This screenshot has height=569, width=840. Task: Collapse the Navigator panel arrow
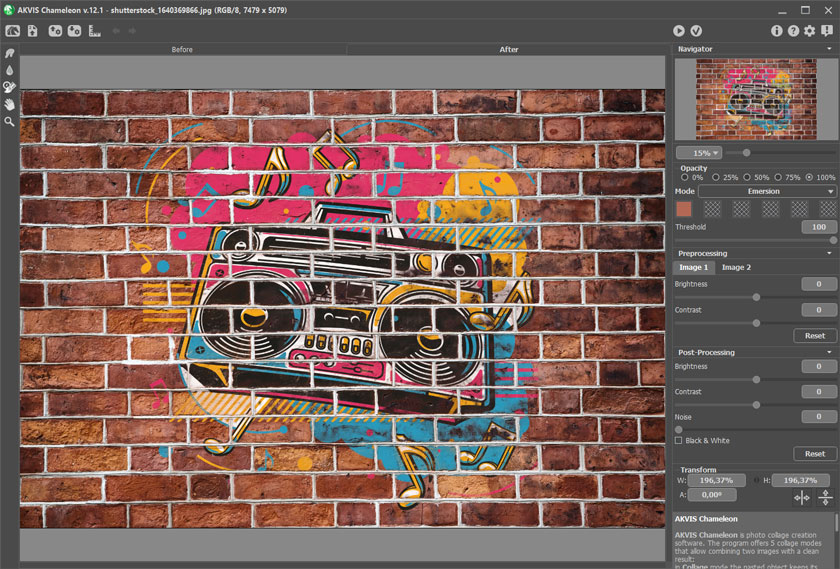(829, 49)
